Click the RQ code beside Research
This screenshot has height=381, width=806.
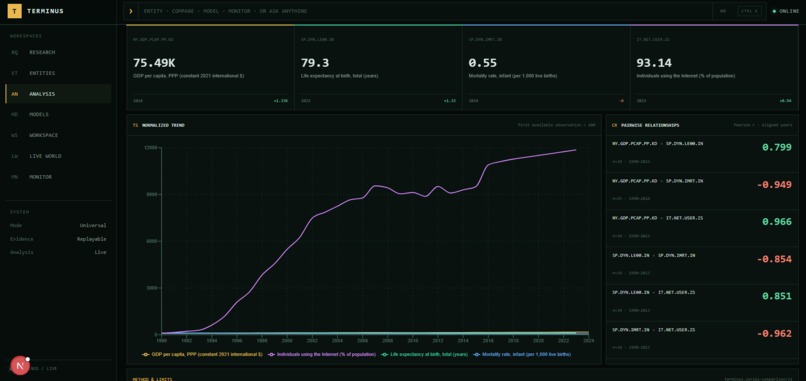pyautogui.click(x=15, y=52)
